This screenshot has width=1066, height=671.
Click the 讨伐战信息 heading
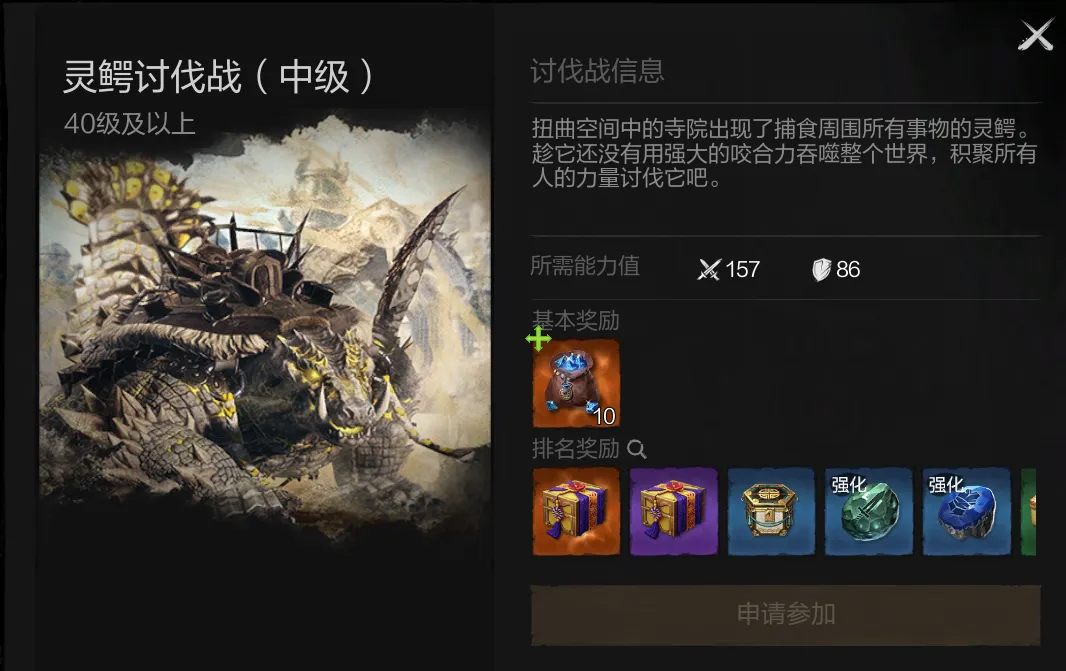tap(597, 71)
